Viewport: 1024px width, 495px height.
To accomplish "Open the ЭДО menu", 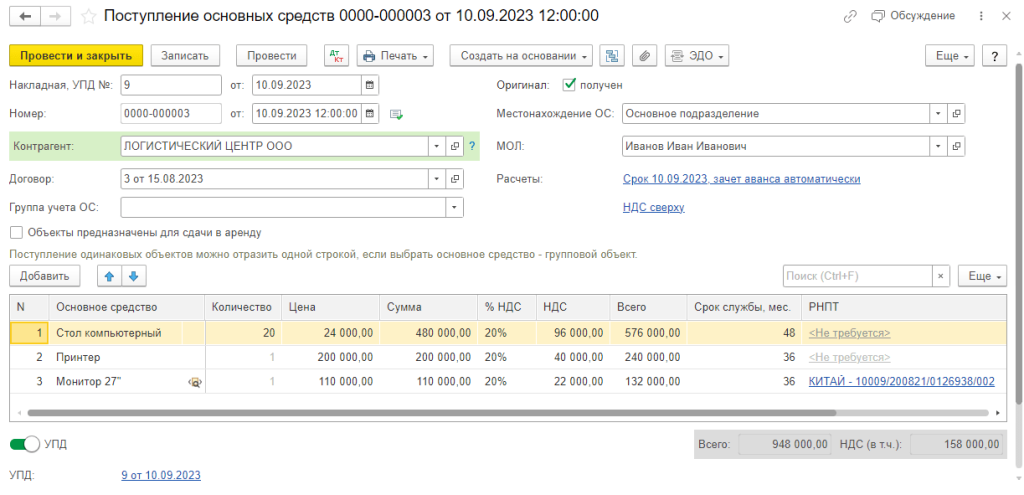I will click(x=696, y=56).
